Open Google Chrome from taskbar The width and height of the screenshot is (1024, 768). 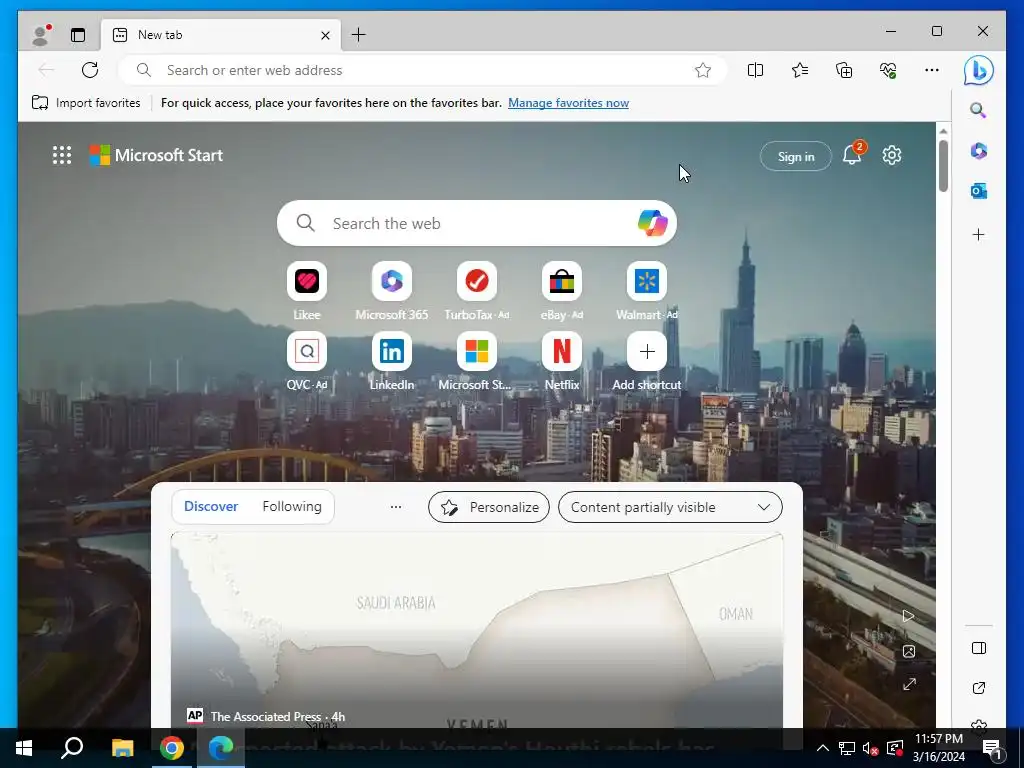(172, 748)
